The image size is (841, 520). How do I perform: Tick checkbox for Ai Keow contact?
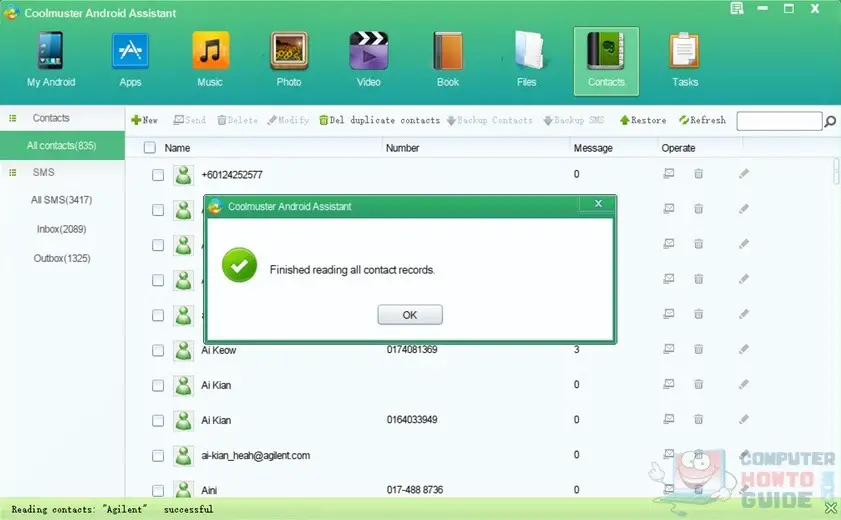pos(158,350)
